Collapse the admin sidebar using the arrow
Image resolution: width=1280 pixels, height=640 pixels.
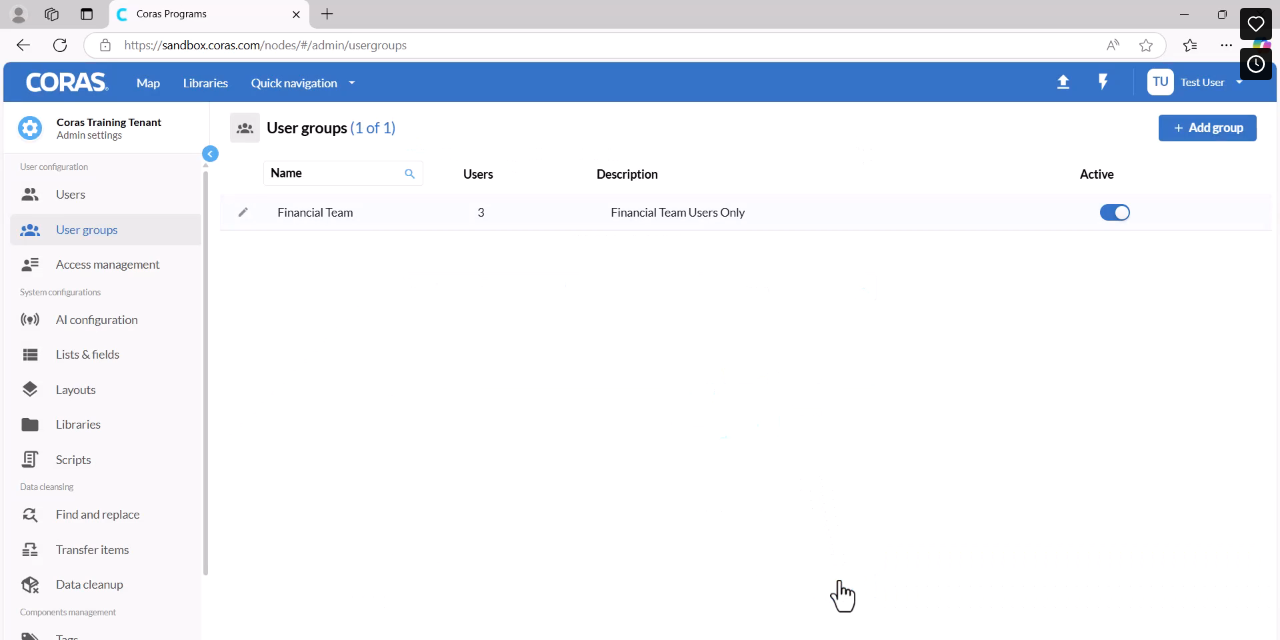(210, 154)
